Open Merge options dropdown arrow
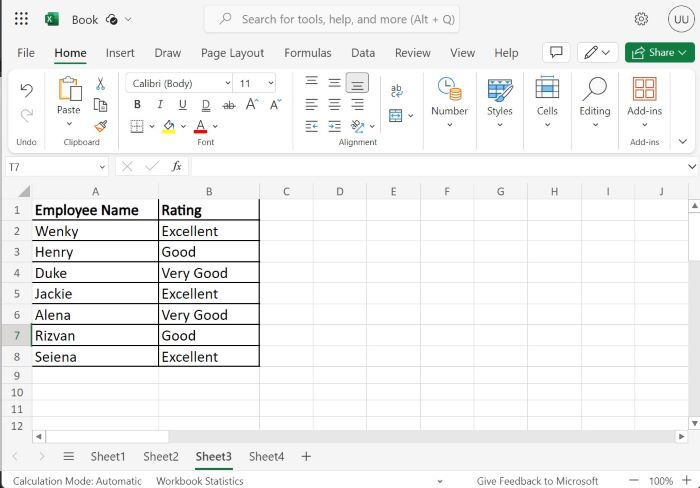 [411, 116]
